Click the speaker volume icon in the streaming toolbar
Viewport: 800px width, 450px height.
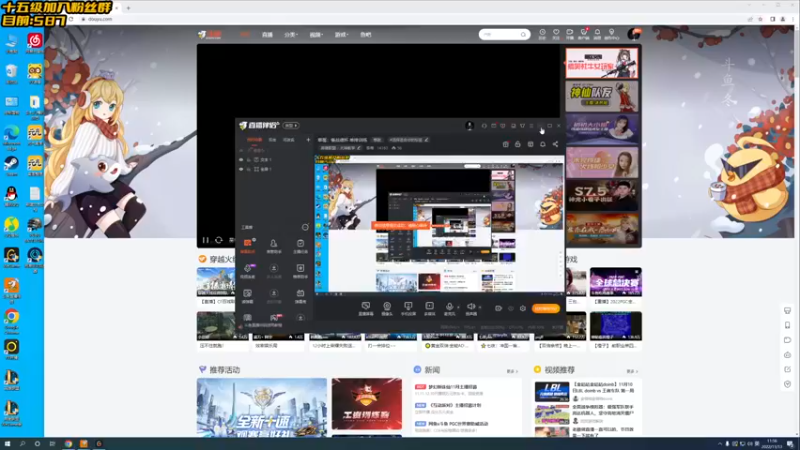(x=471, y=308)
